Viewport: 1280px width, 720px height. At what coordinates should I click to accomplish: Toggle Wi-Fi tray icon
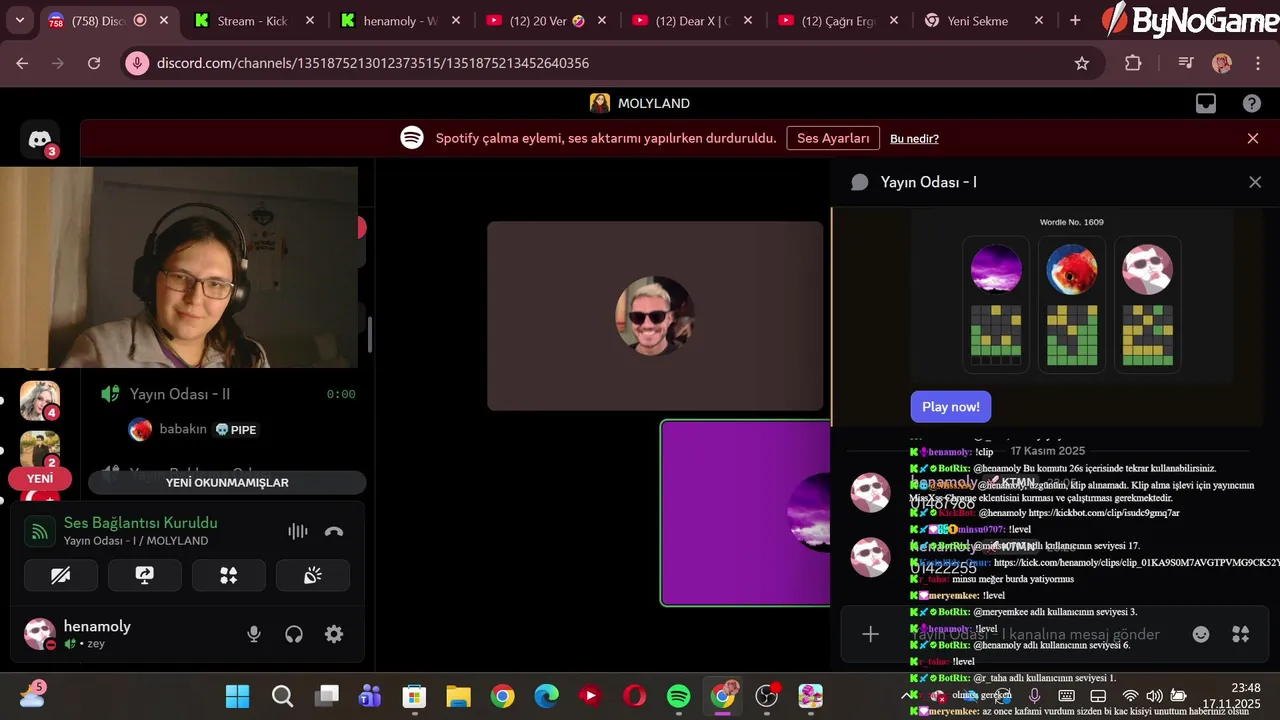point(1130,696)
